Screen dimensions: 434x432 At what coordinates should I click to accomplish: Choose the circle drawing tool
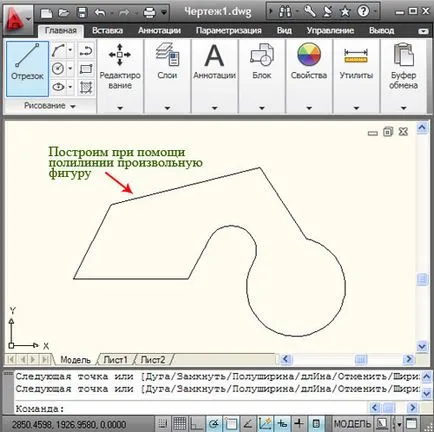(x=58, y=69)
